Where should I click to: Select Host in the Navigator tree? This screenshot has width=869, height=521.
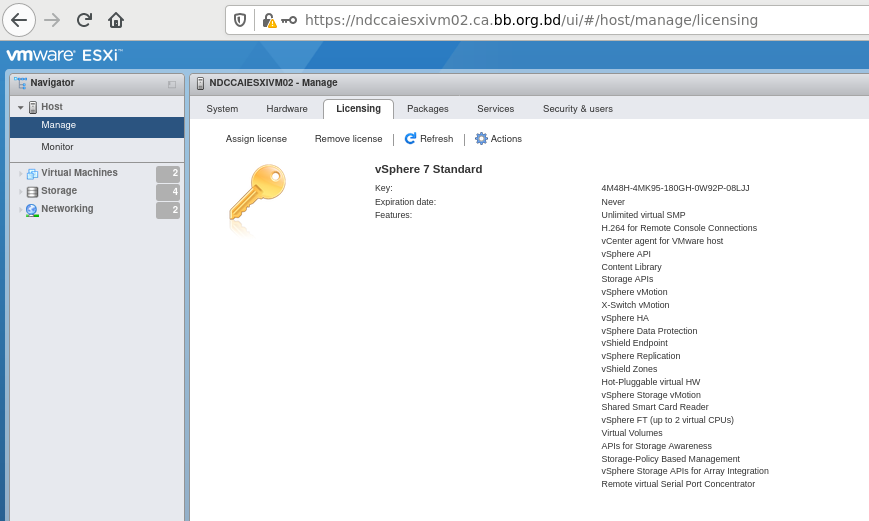(52, 106)
